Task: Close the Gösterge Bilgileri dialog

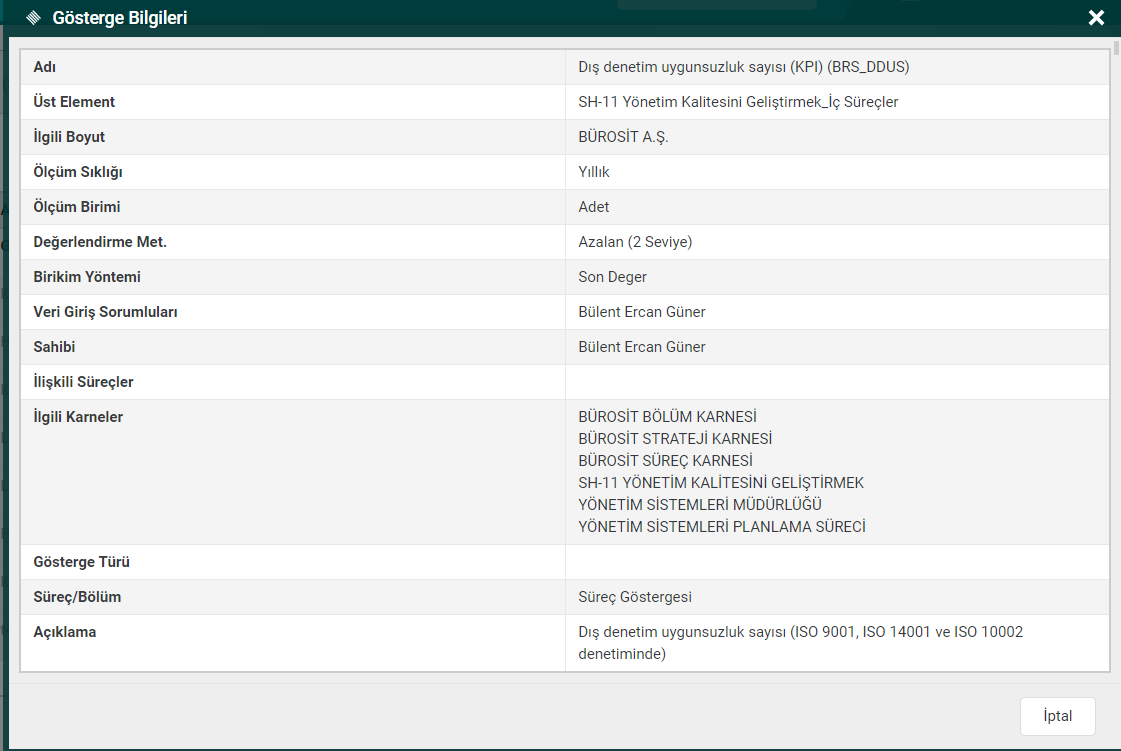Action: pos(1096,18)
